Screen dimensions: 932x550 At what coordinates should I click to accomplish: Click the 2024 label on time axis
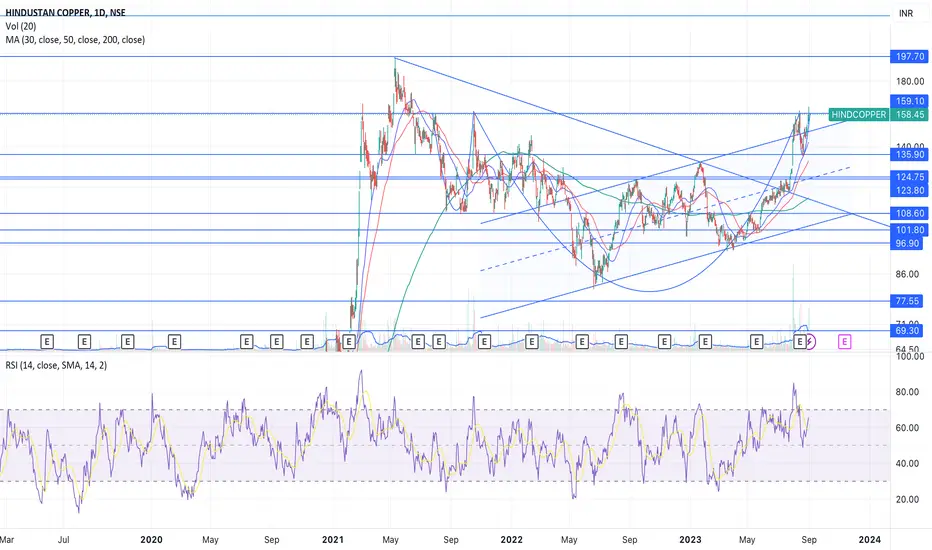pos(870,540)
